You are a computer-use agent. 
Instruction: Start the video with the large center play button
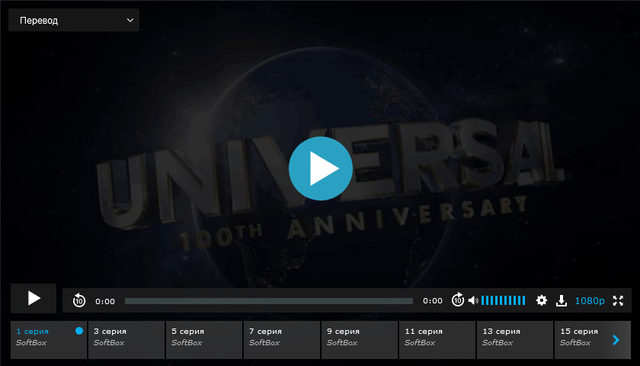tap(320, 169)
